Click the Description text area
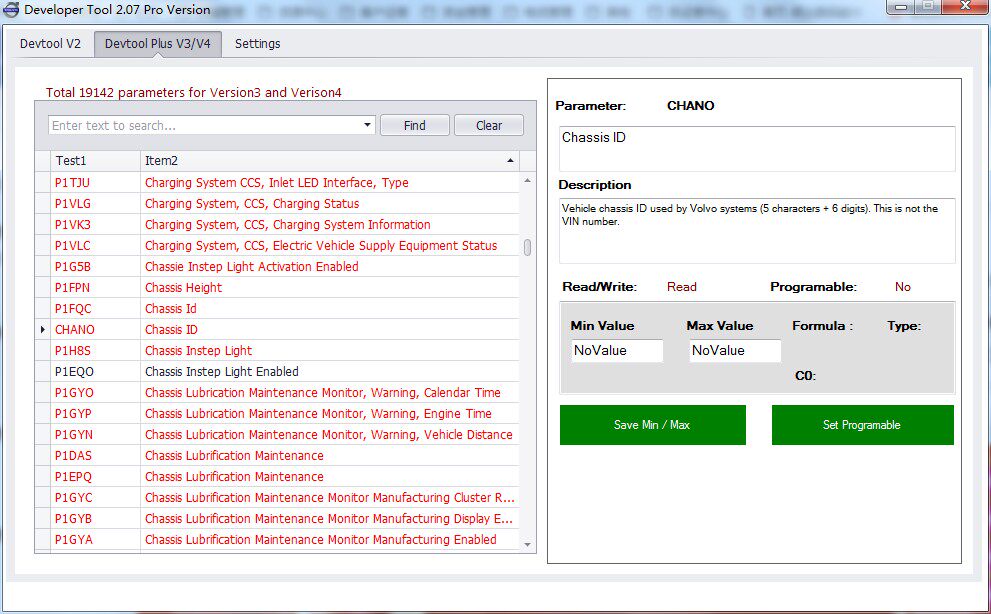 757,231
